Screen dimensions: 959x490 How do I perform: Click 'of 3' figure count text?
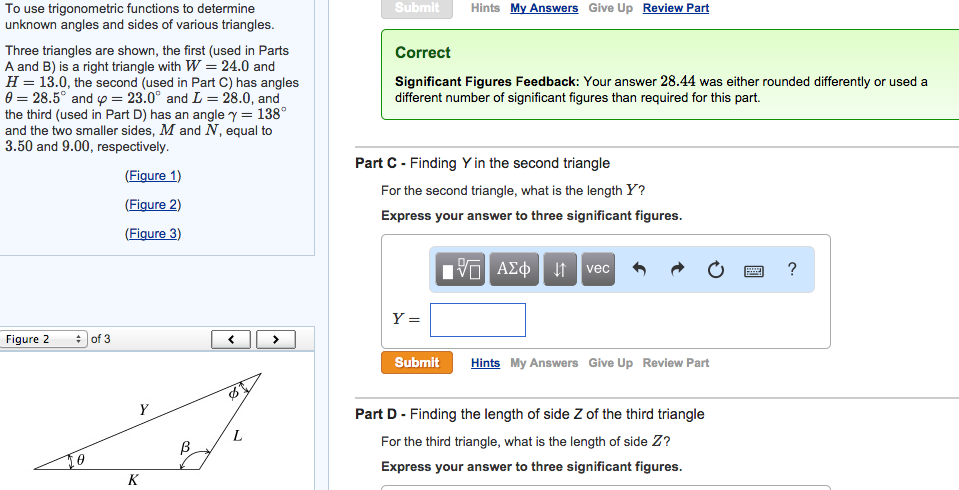point(101,339)
